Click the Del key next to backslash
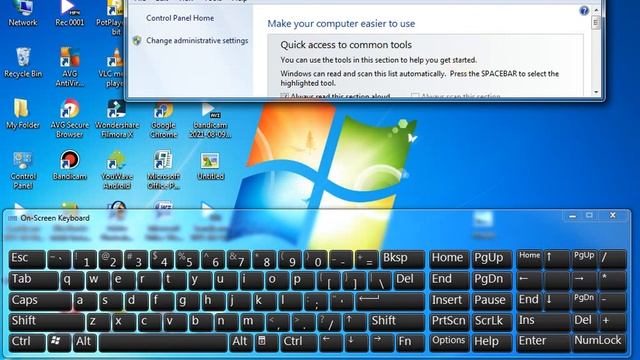The image size is (640, 360). [409, 280]
